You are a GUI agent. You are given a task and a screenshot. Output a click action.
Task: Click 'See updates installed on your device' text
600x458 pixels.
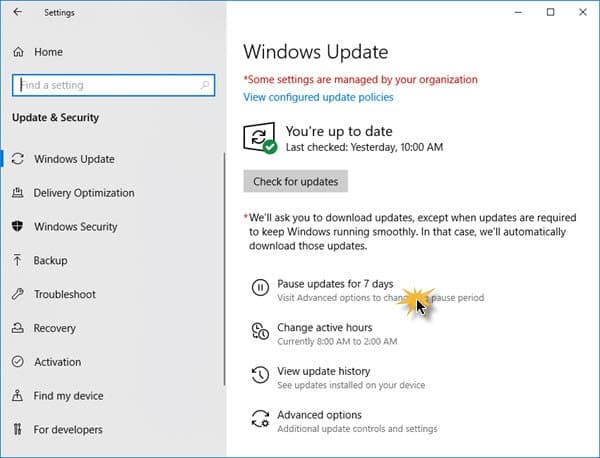tap(351, 385)
